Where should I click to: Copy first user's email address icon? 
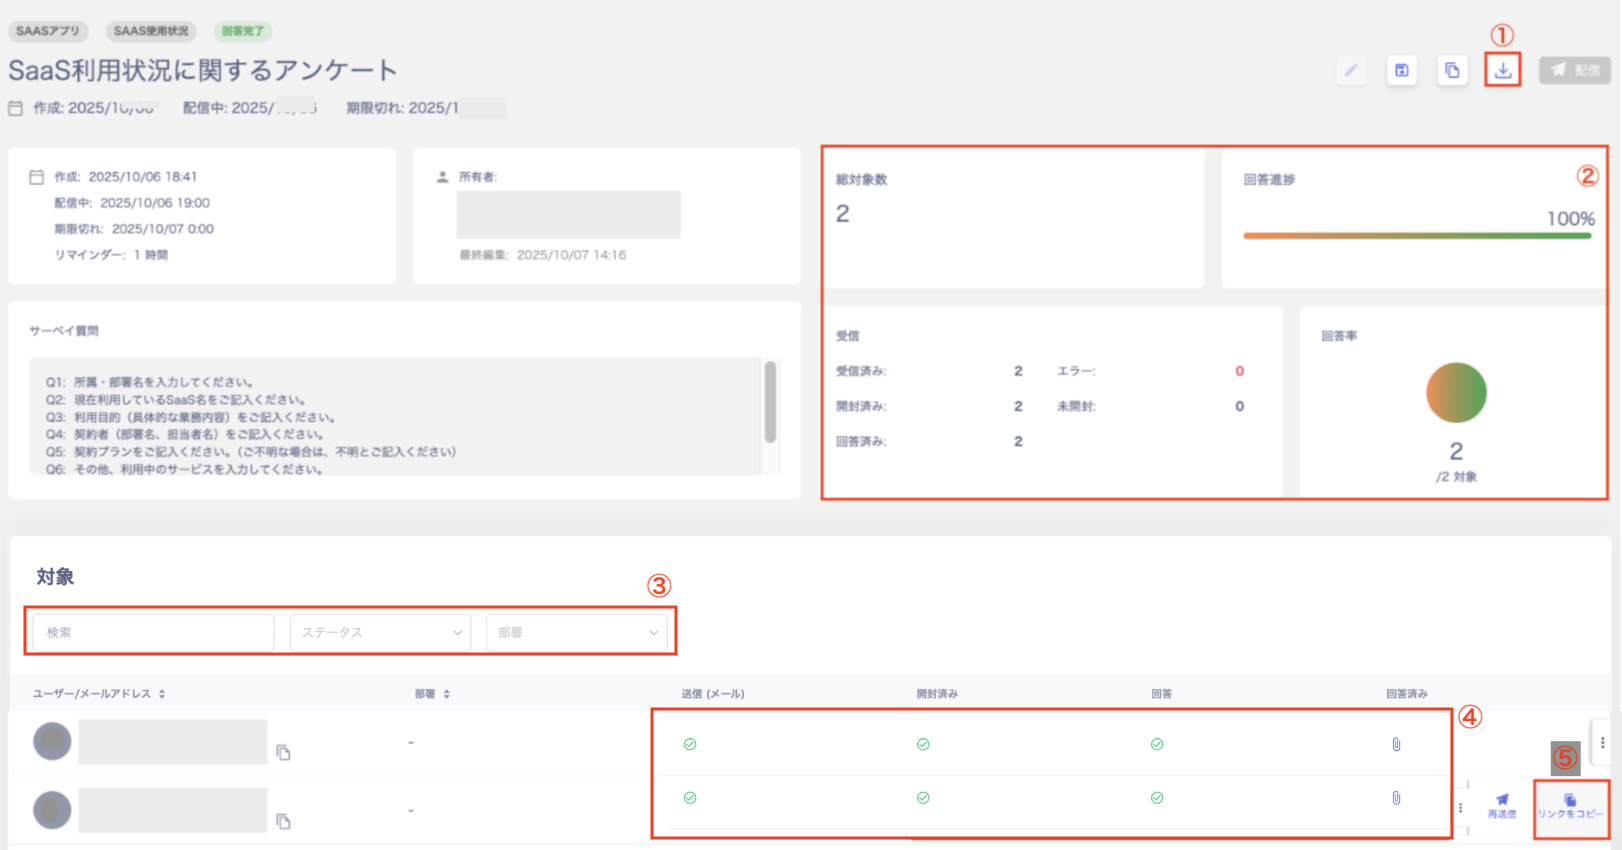(x=283, y=752)
